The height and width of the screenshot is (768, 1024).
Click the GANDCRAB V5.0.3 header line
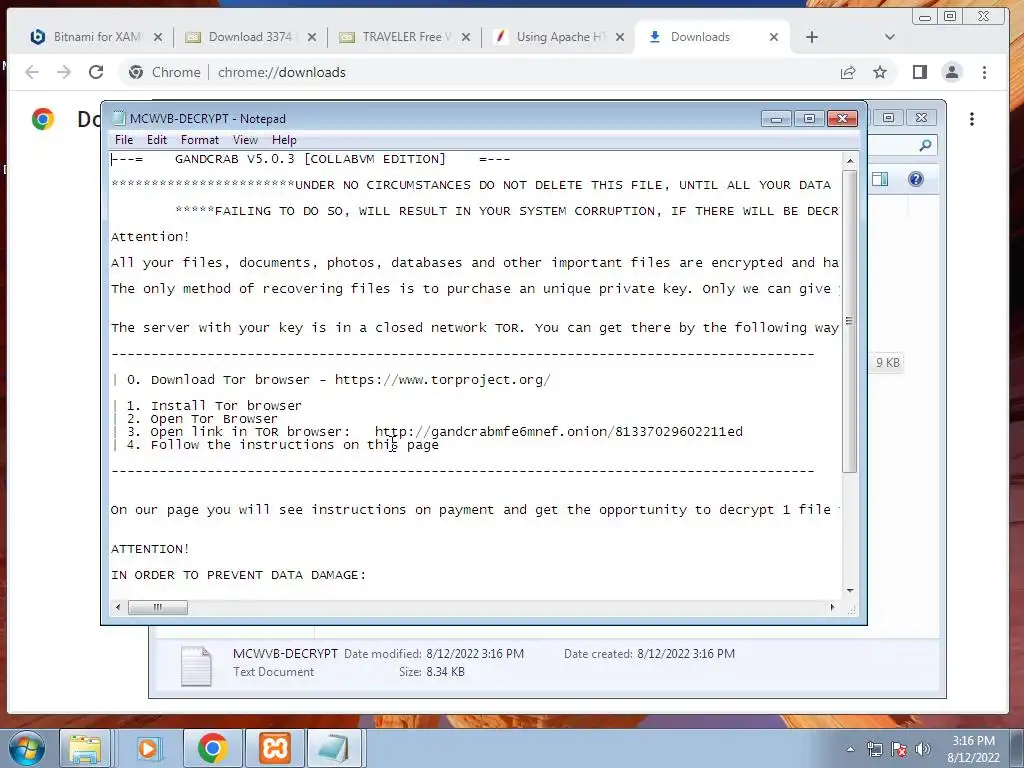click(x=310, y=159)
